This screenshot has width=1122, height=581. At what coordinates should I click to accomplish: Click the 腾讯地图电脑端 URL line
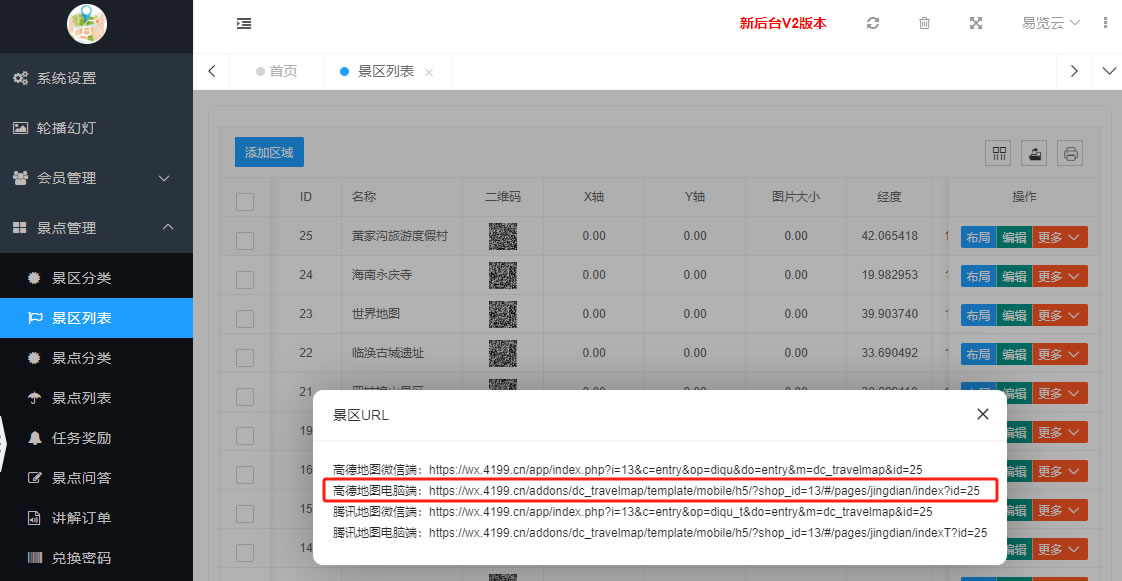tap(660, 532)
